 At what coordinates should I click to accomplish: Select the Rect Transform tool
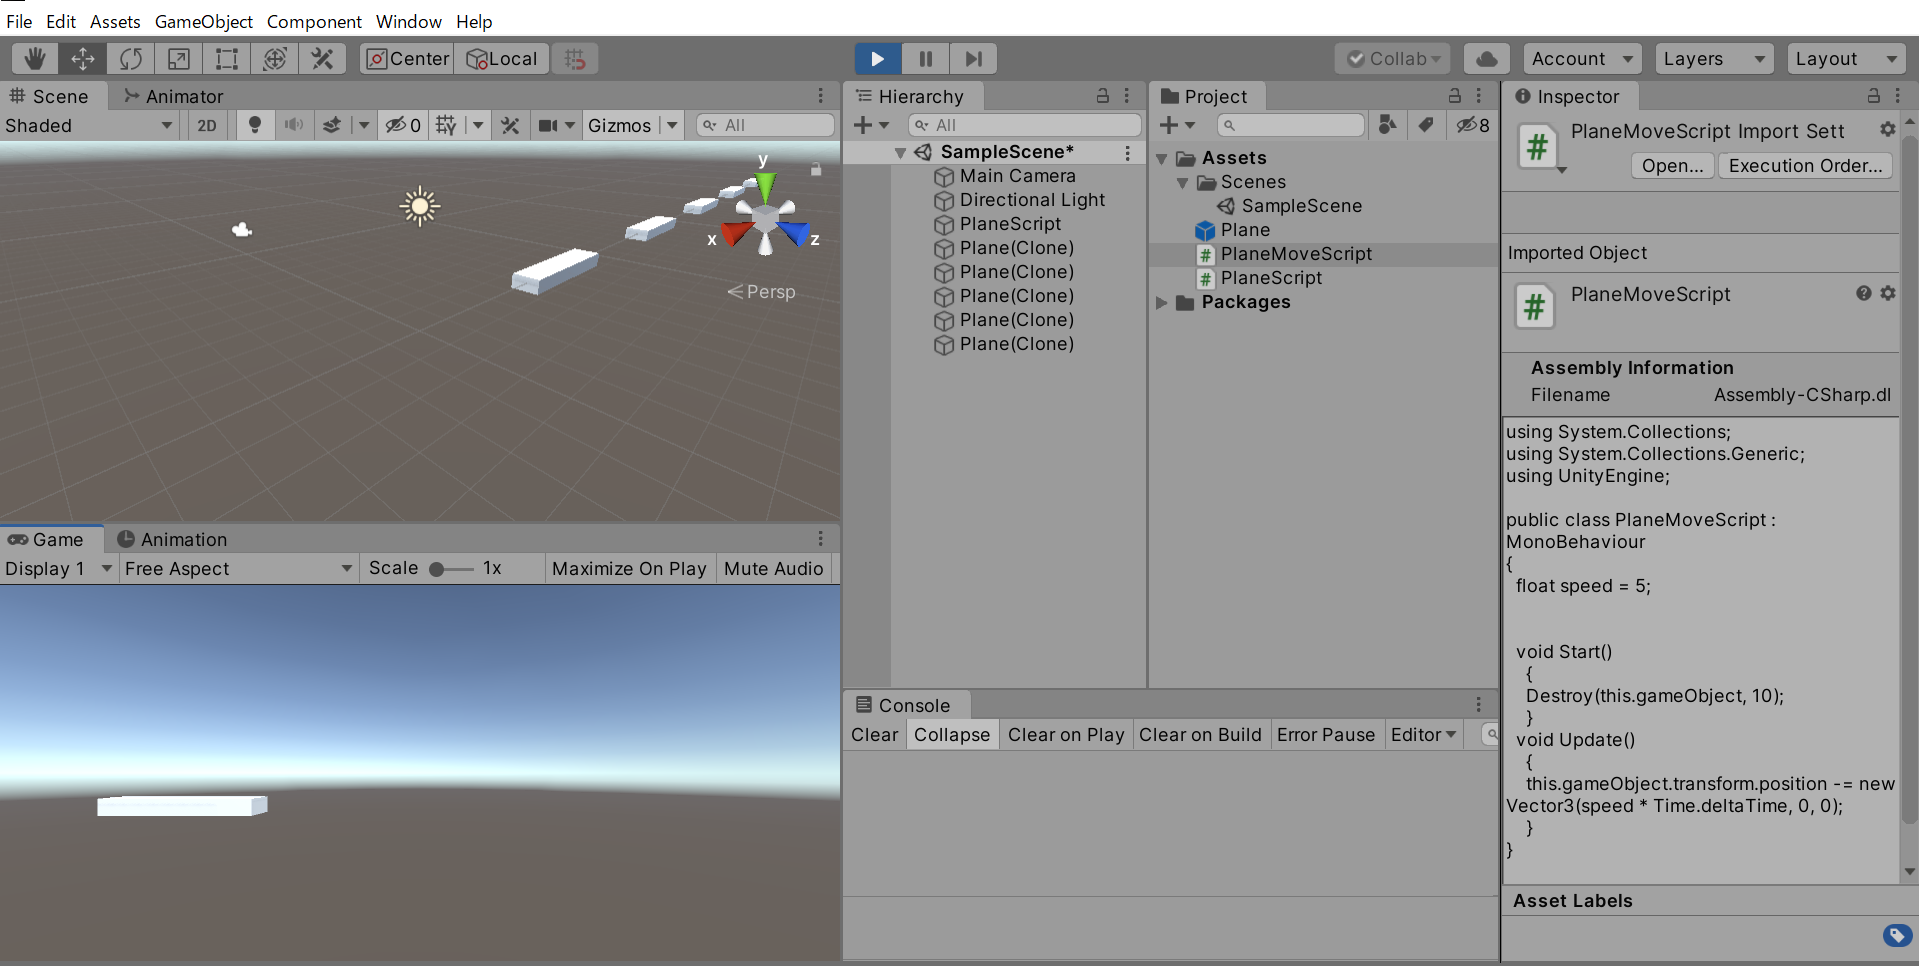[x=226, y=58]
